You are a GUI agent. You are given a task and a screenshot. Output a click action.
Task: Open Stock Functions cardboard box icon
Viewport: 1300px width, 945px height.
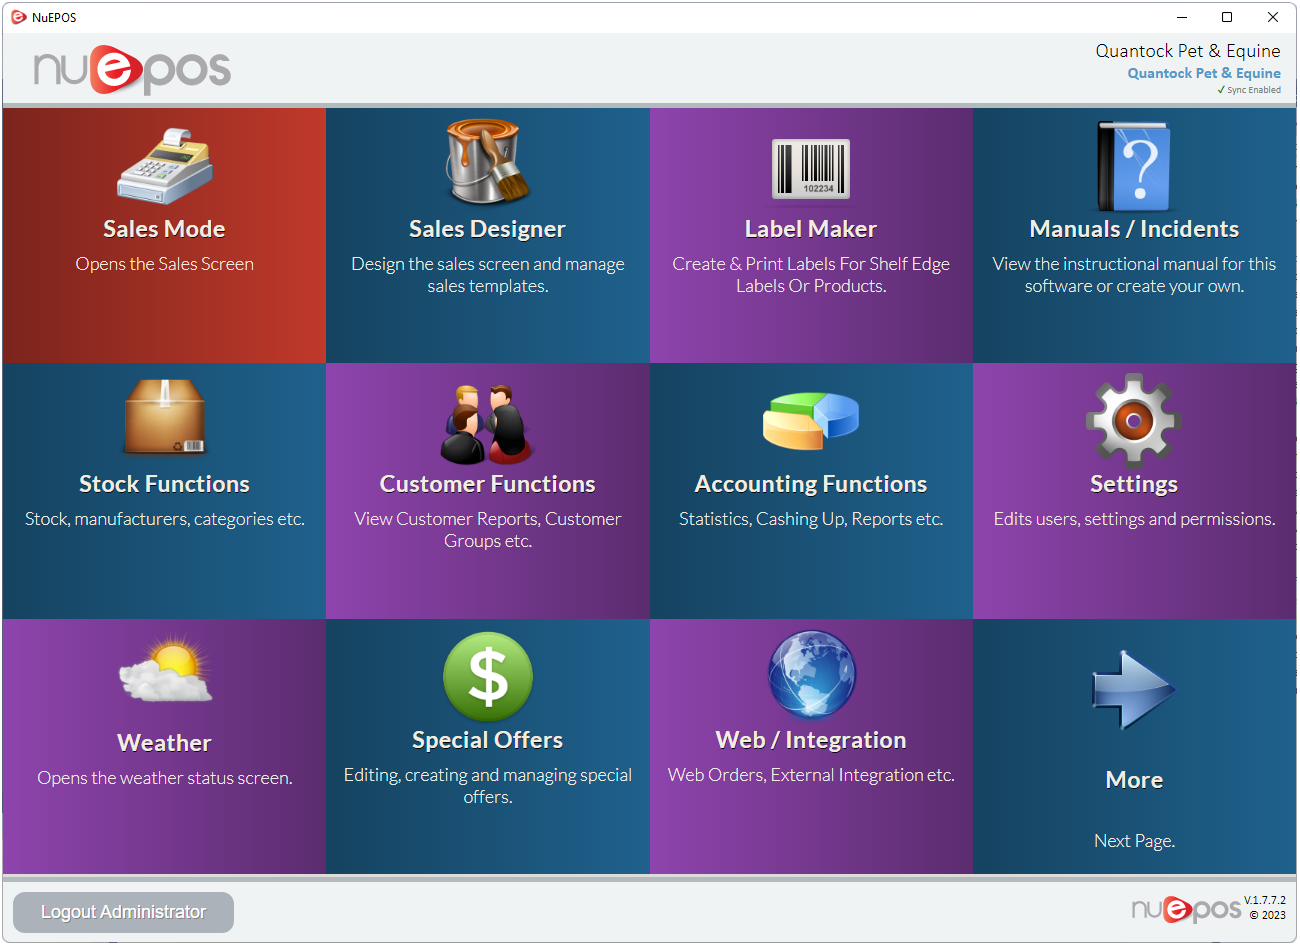[165, 418]
